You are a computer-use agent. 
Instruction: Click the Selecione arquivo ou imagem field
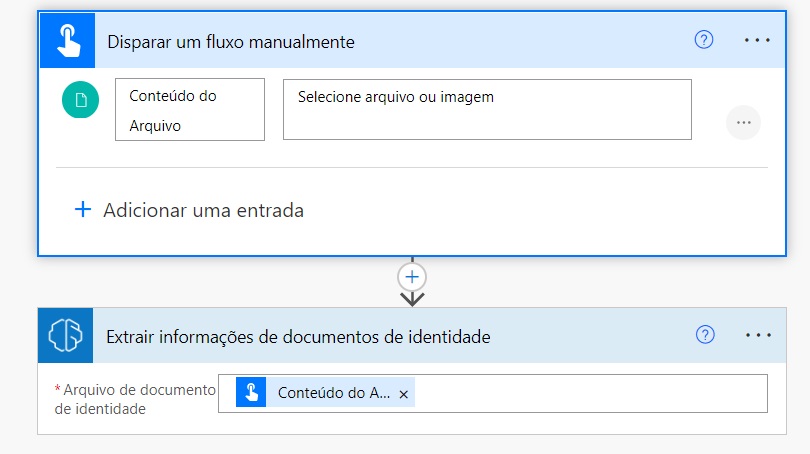coord(487,110)
